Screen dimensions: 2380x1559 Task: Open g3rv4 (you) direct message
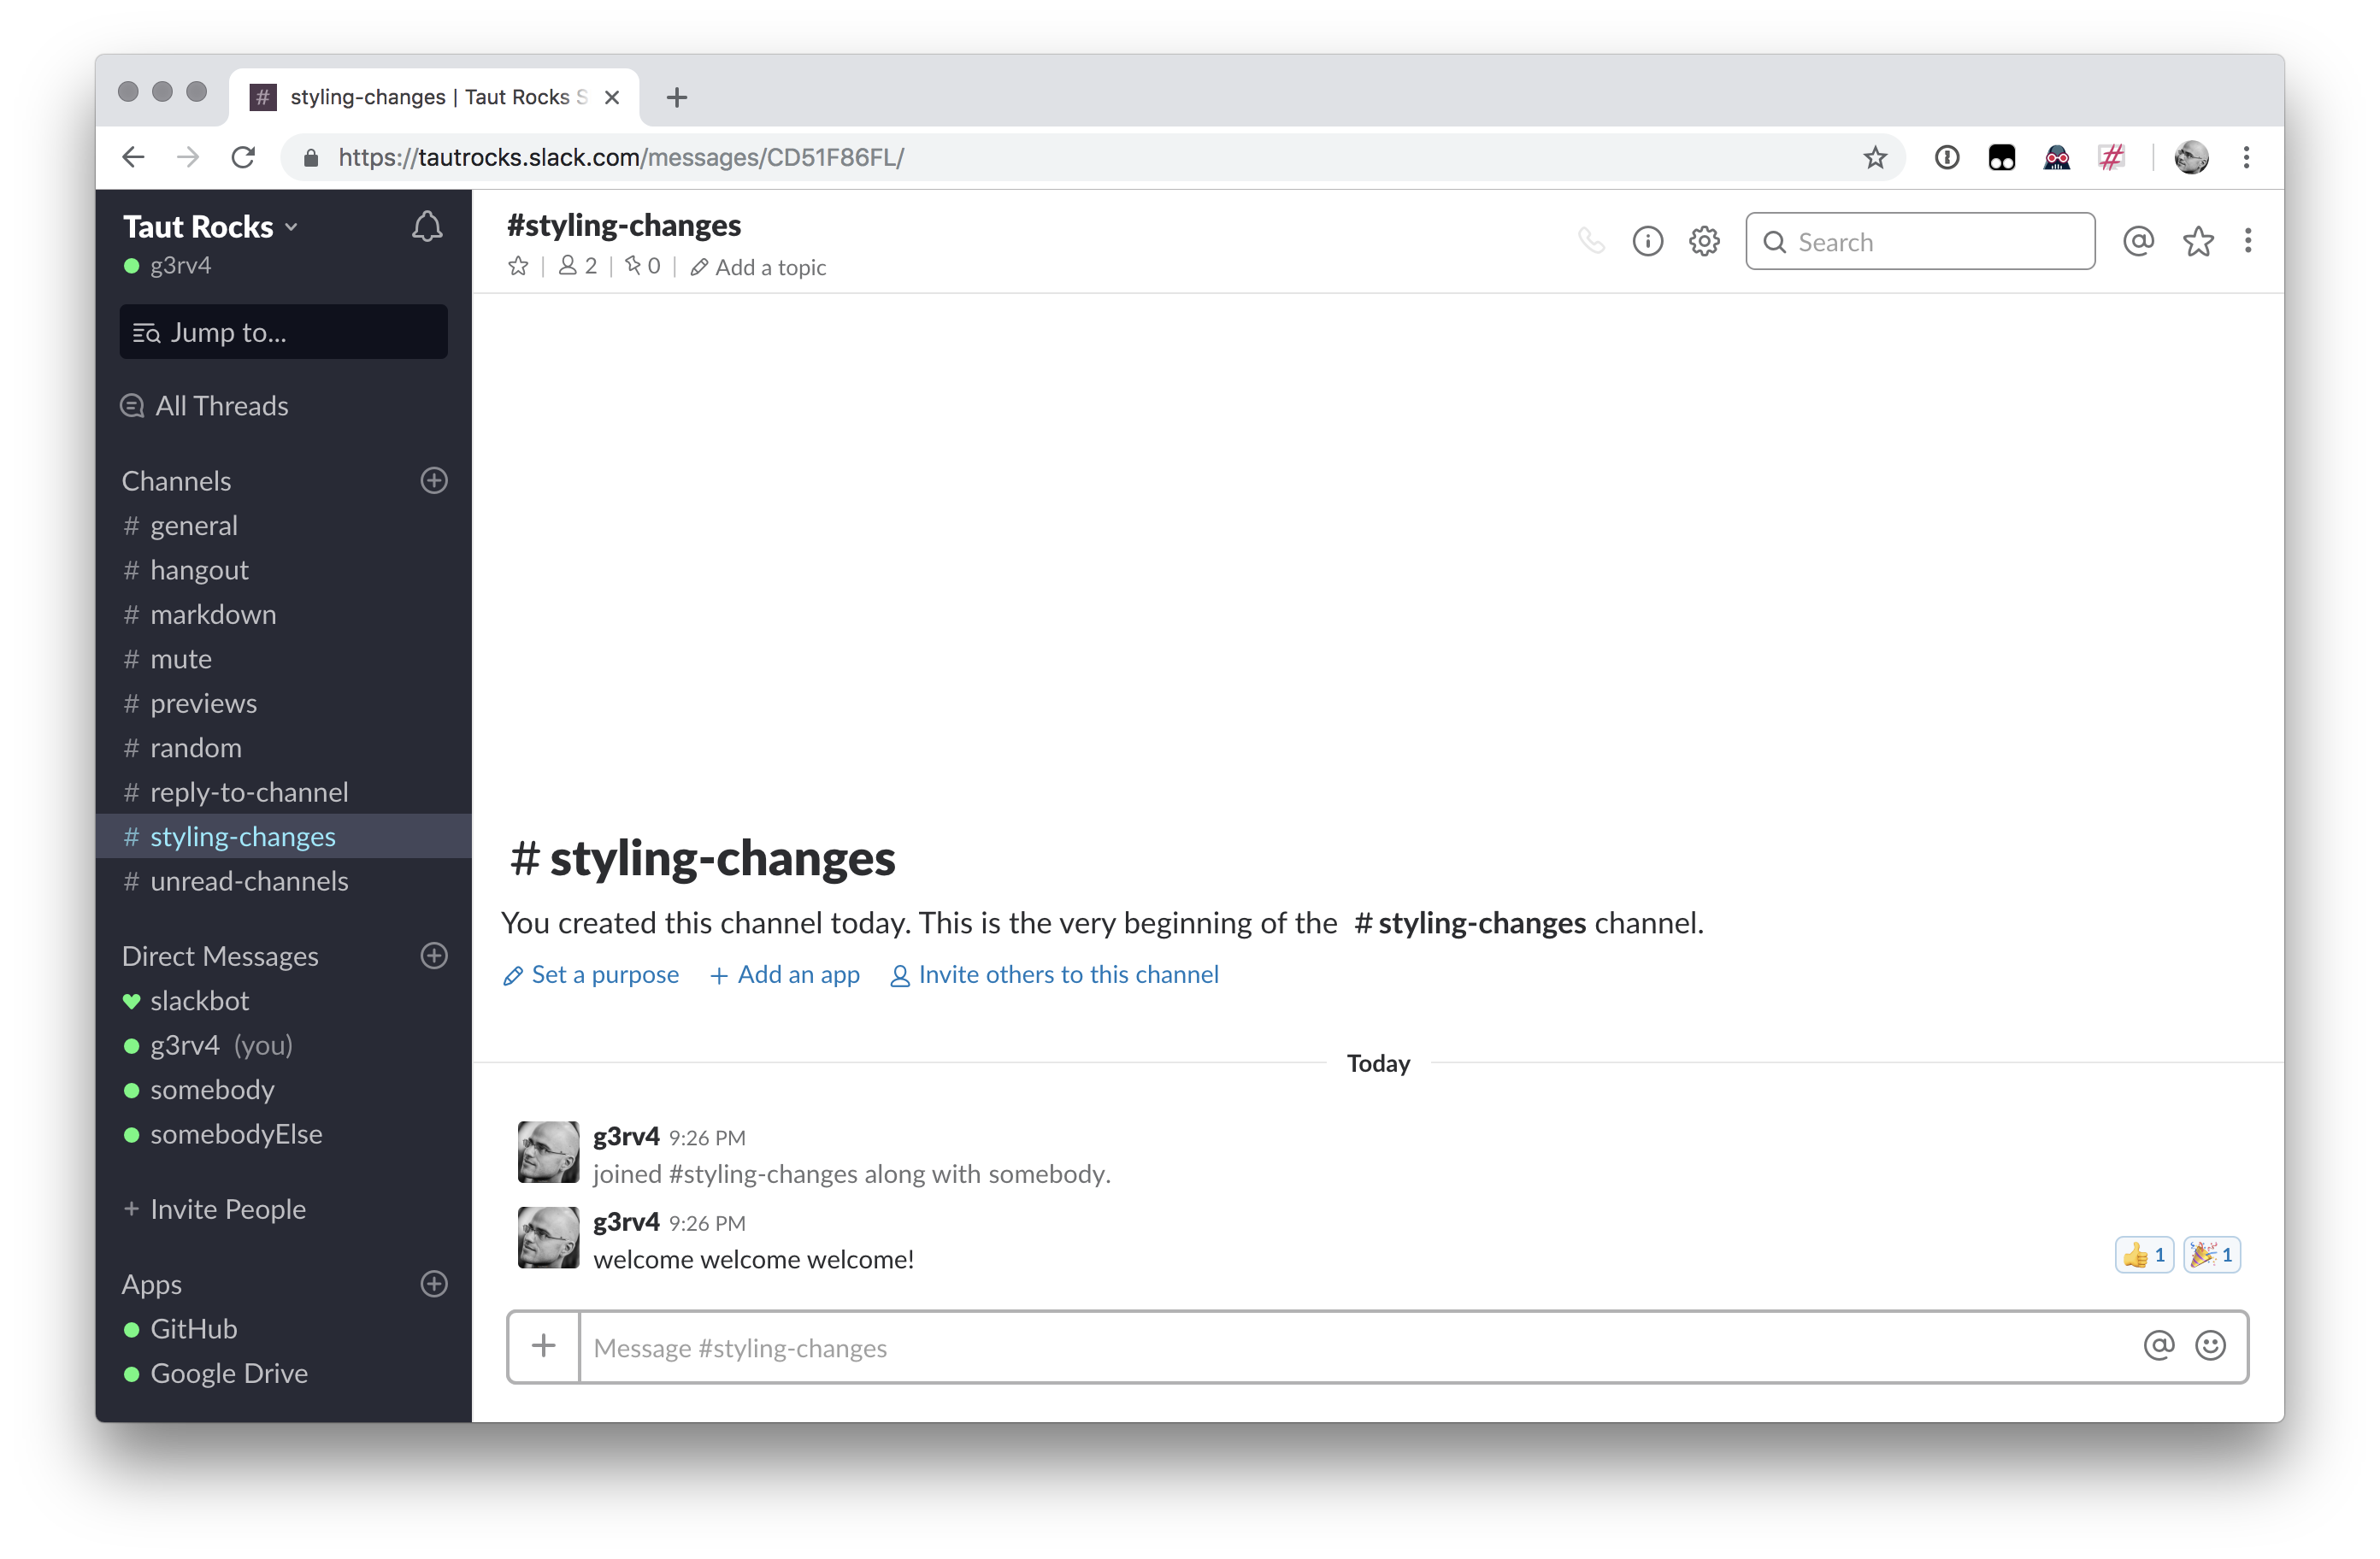(x=284, y=1045)
